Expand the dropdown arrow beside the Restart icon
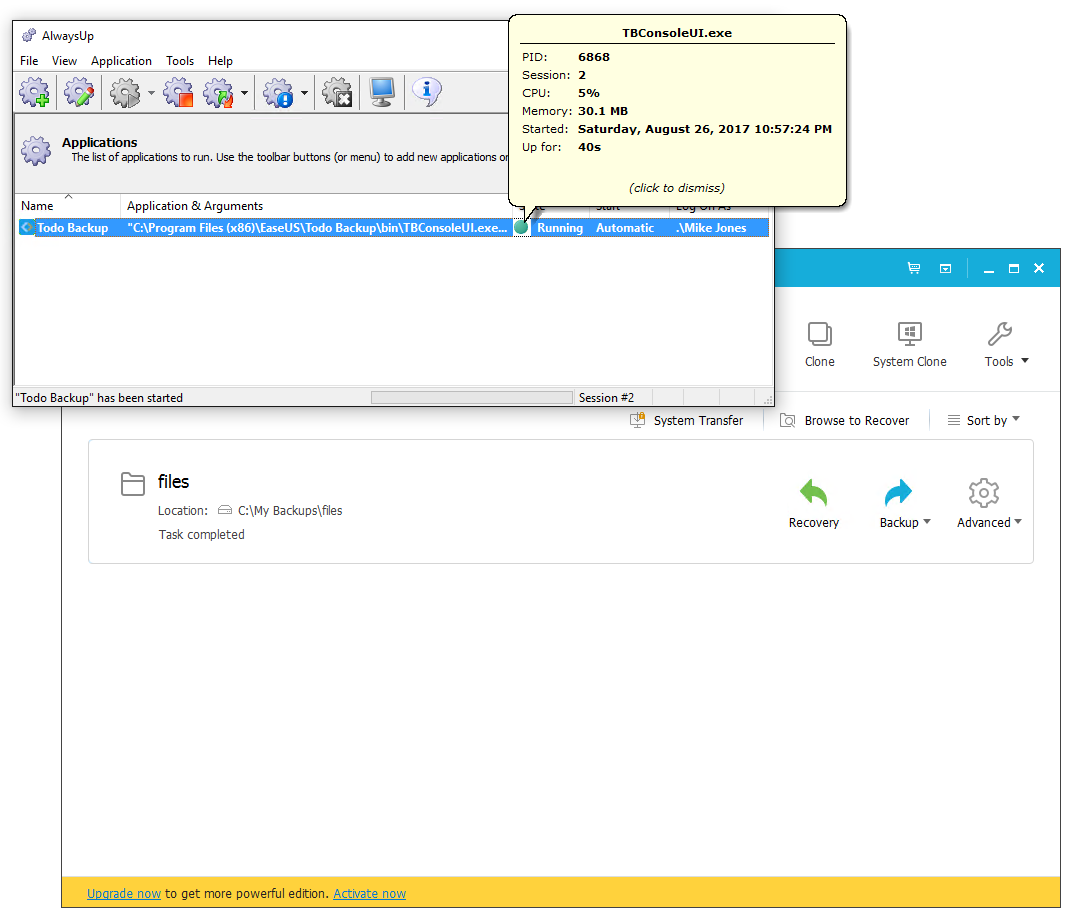This screenshot has height=915, width=1072. pos(244,92)
